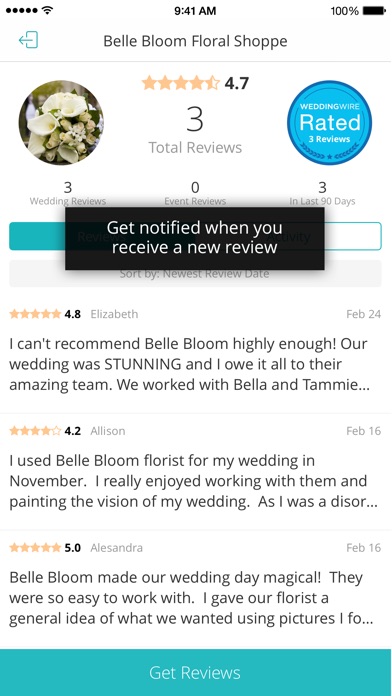Screen dimensions: 392x696
Task: Open Sort by Newest Review Date dropdown
Action: [x=195, y=273]
